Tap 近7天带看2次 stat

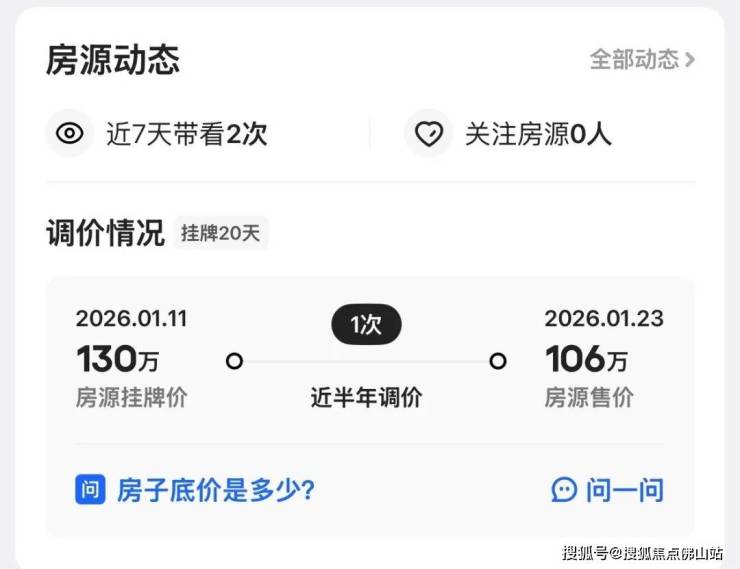click(187, 134)
